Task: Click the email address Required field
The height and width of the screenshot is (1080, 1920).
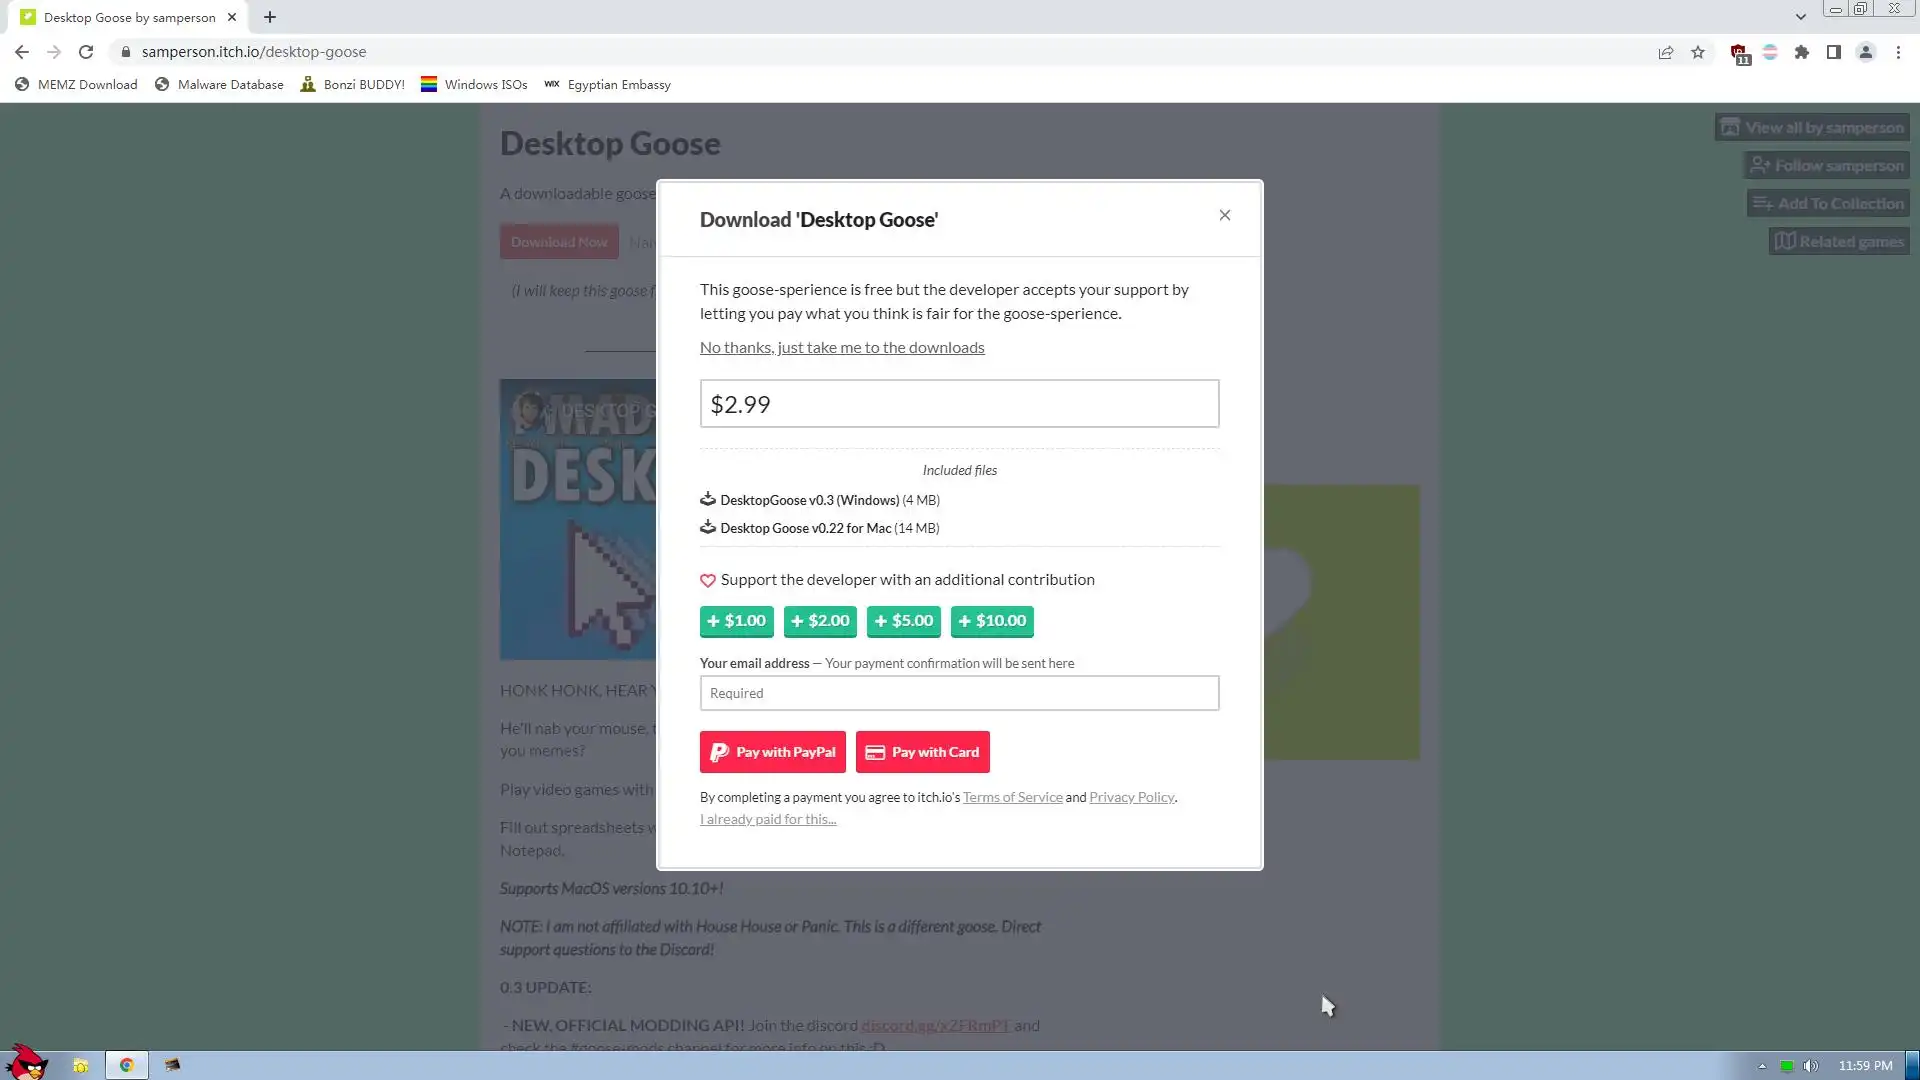Action: 959,693
